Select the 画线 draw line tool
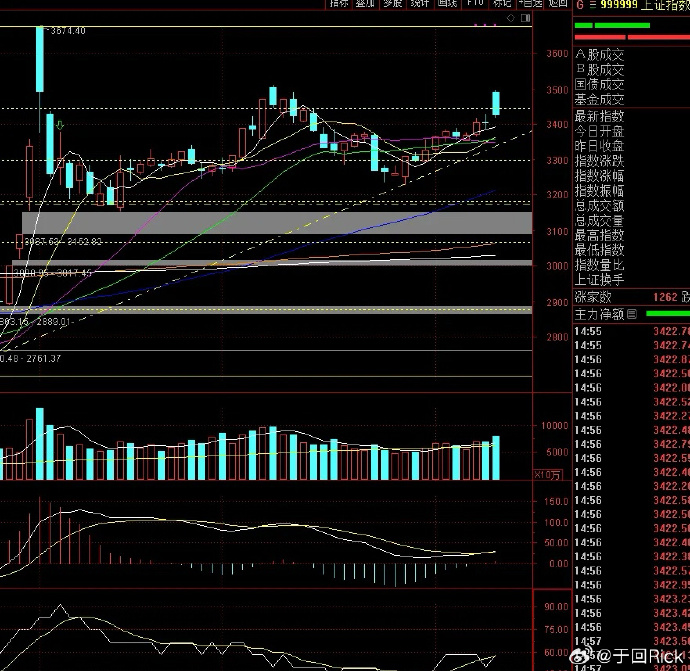690x671 pixels. click(444, 4)
